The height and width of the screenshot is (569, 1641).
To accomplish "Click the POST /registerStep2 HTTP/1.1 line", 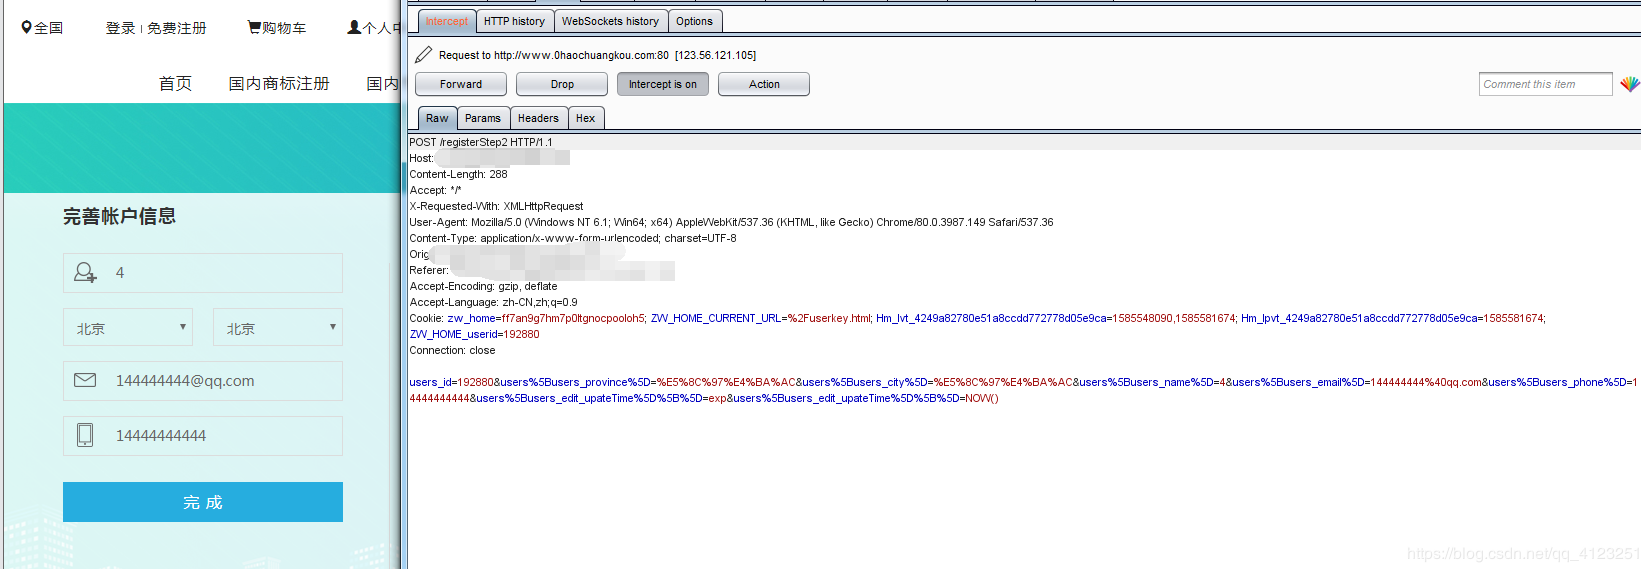I will [481, 142].
